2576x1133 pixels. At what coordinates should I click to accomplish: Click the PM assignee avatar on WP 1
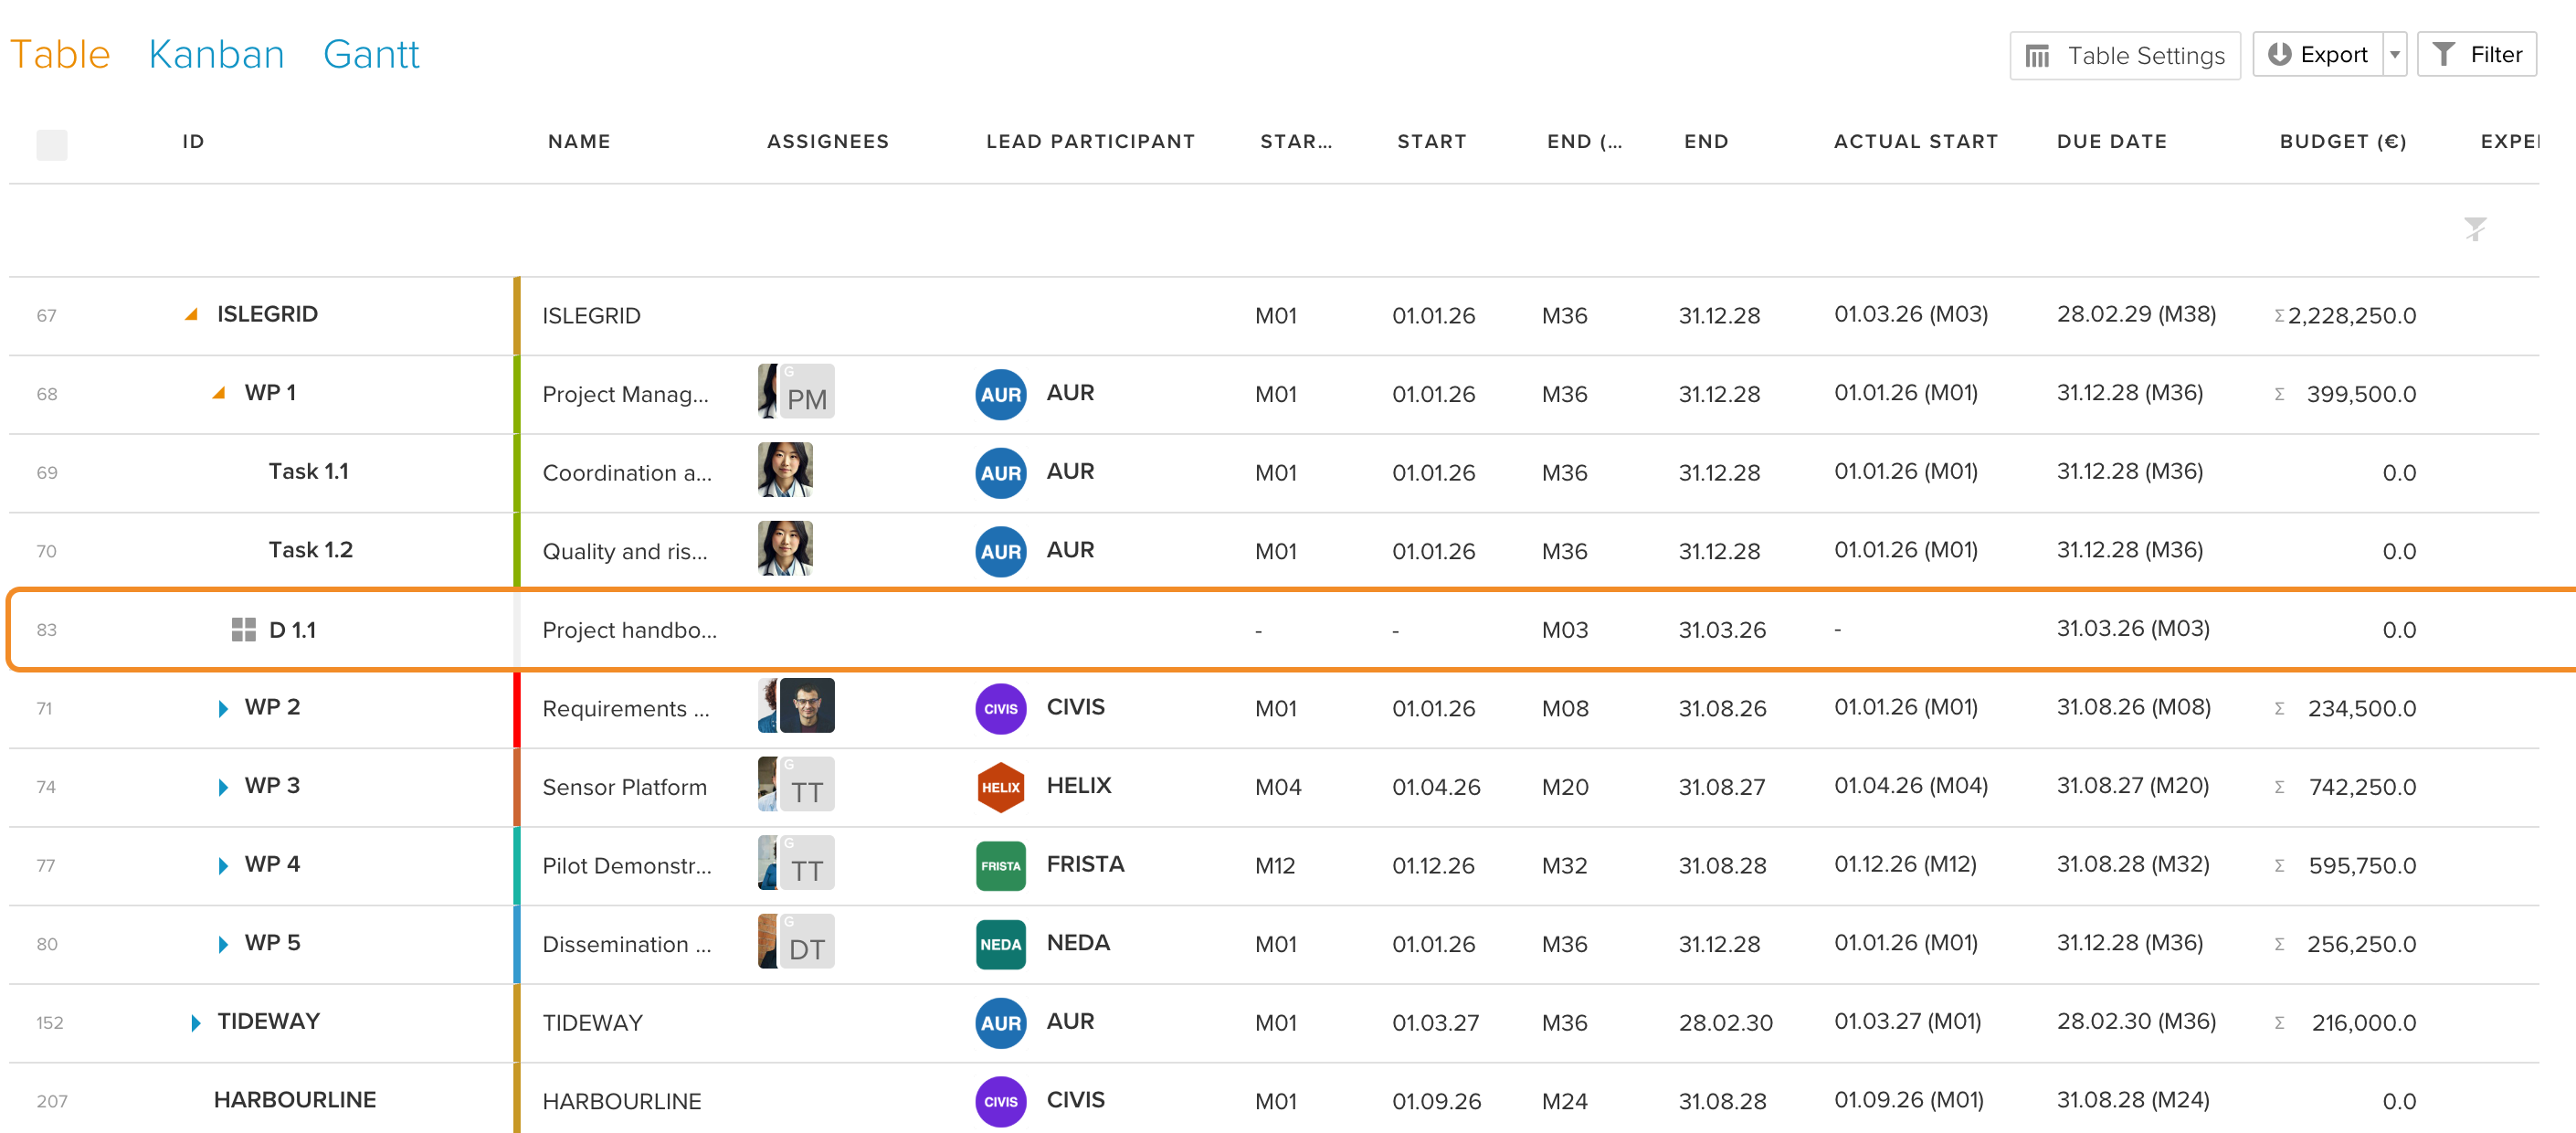point(806,392)
